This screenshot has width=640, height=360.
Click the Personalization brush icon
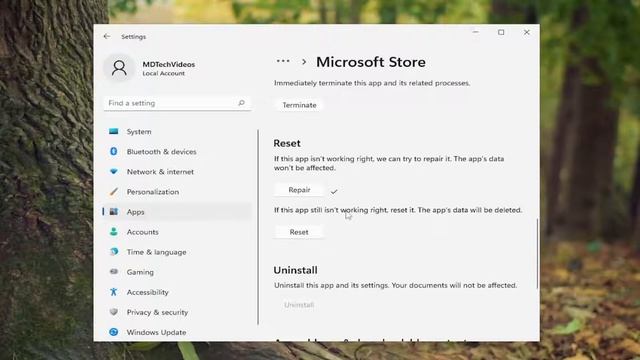point(114,191)
